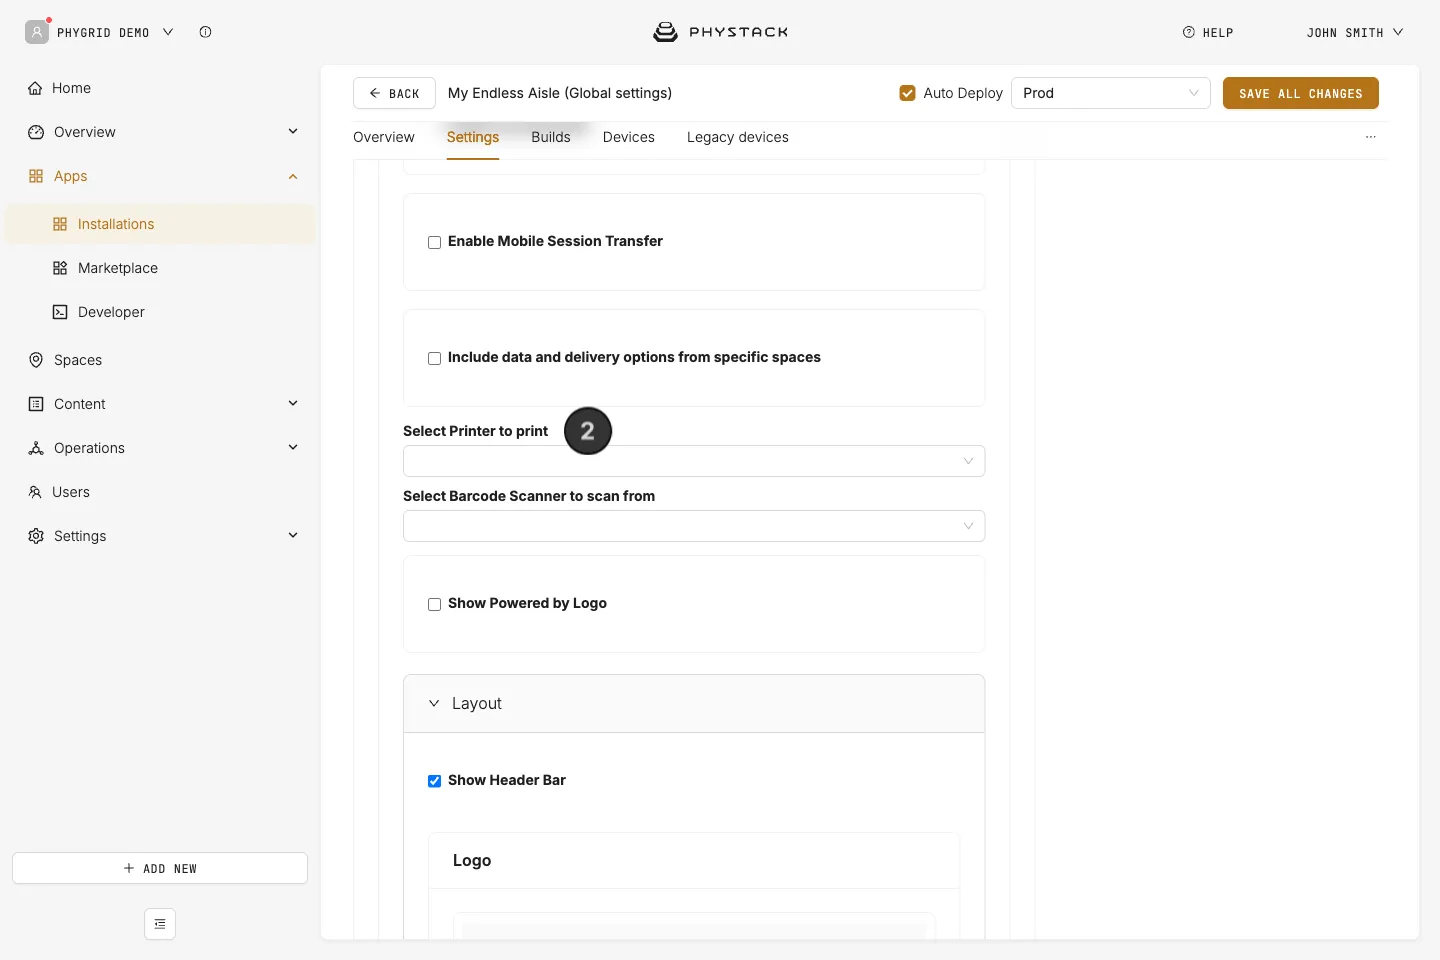Collapse the Layout section
This screenshot has width=1440, height=960.
click(x=694, y=704)
